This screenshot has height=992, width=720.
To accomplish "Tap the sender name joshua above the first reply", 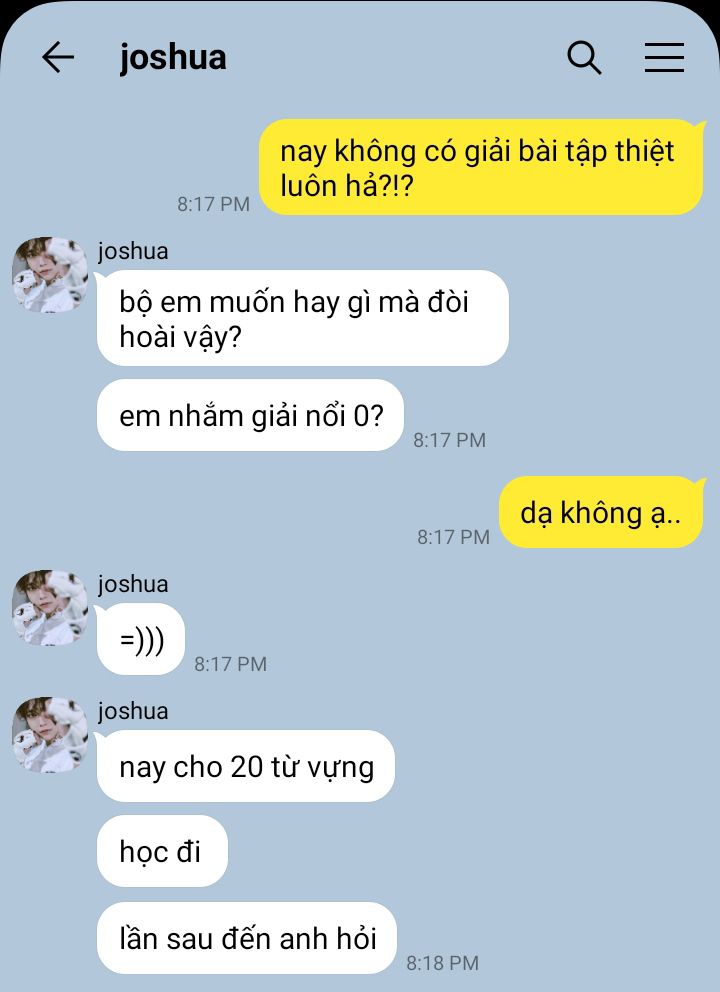I will (x=133, y=252).
